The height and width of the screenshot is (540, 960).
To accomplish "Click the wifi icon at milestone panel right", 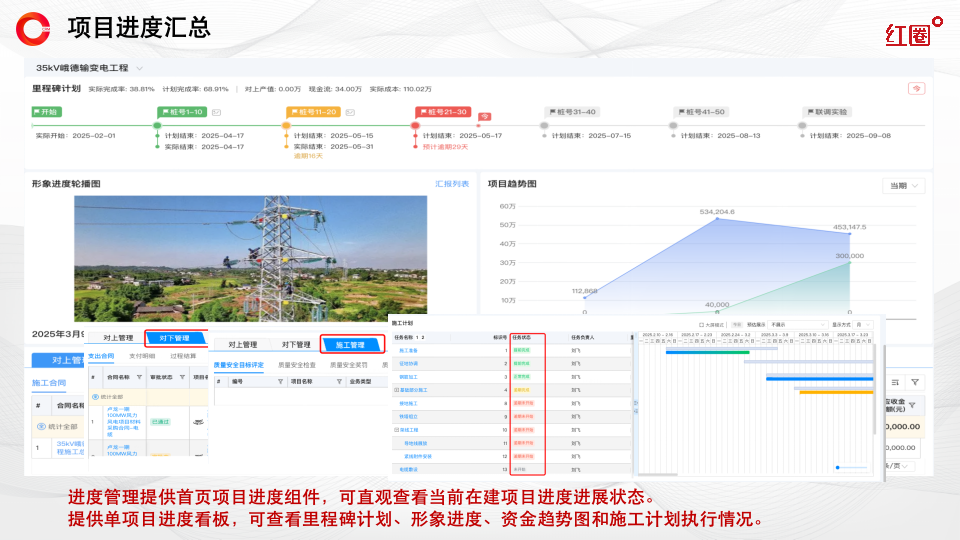I will click(x=916, y=88).
